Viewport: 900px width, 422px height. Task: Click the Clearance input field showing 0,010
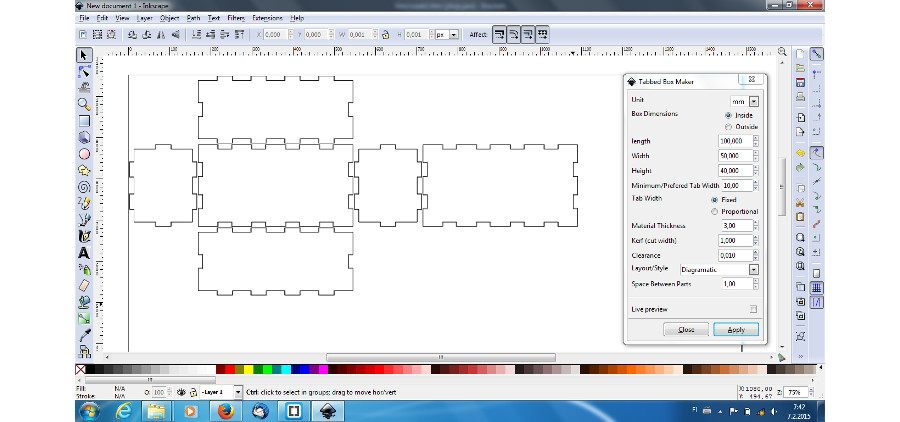coord(735,255)
